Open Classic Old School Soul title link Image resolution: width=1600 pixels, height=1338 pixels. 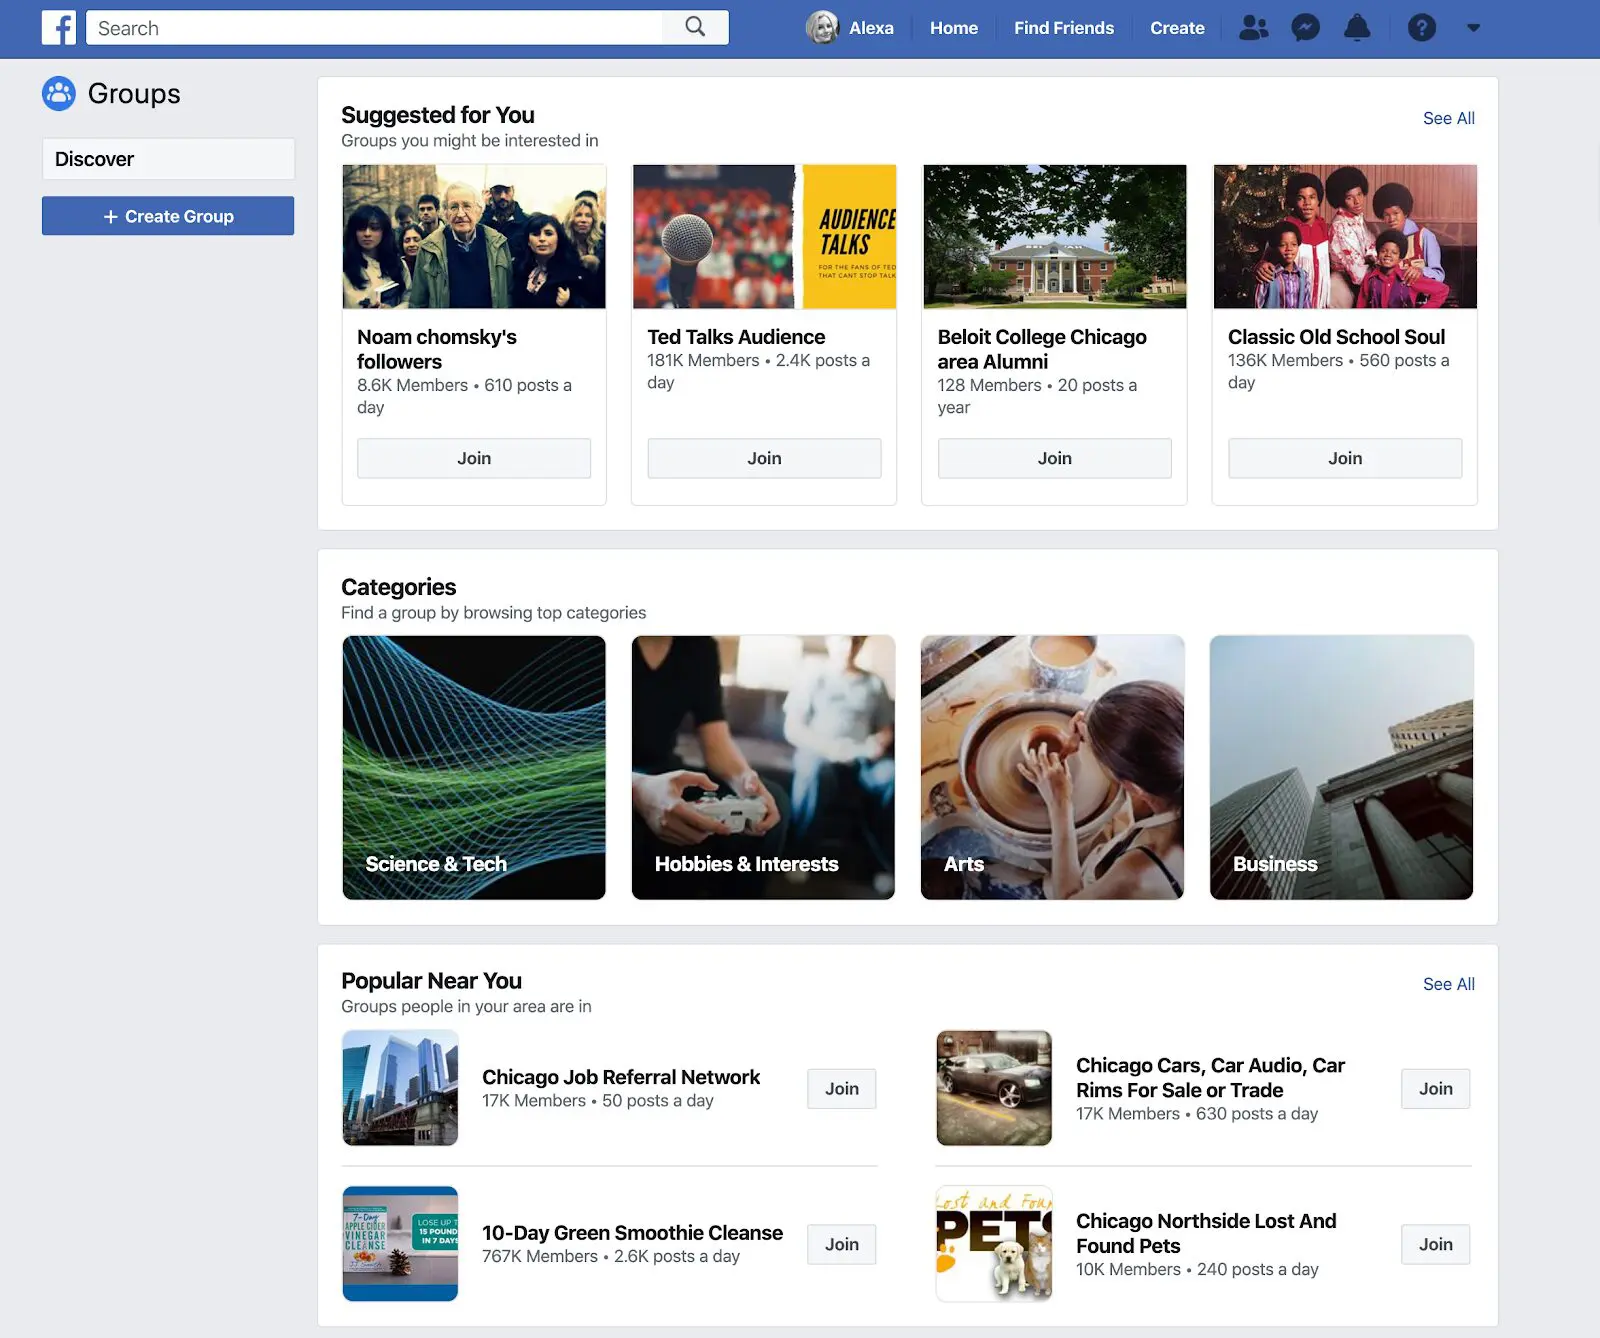[1336, 337]
